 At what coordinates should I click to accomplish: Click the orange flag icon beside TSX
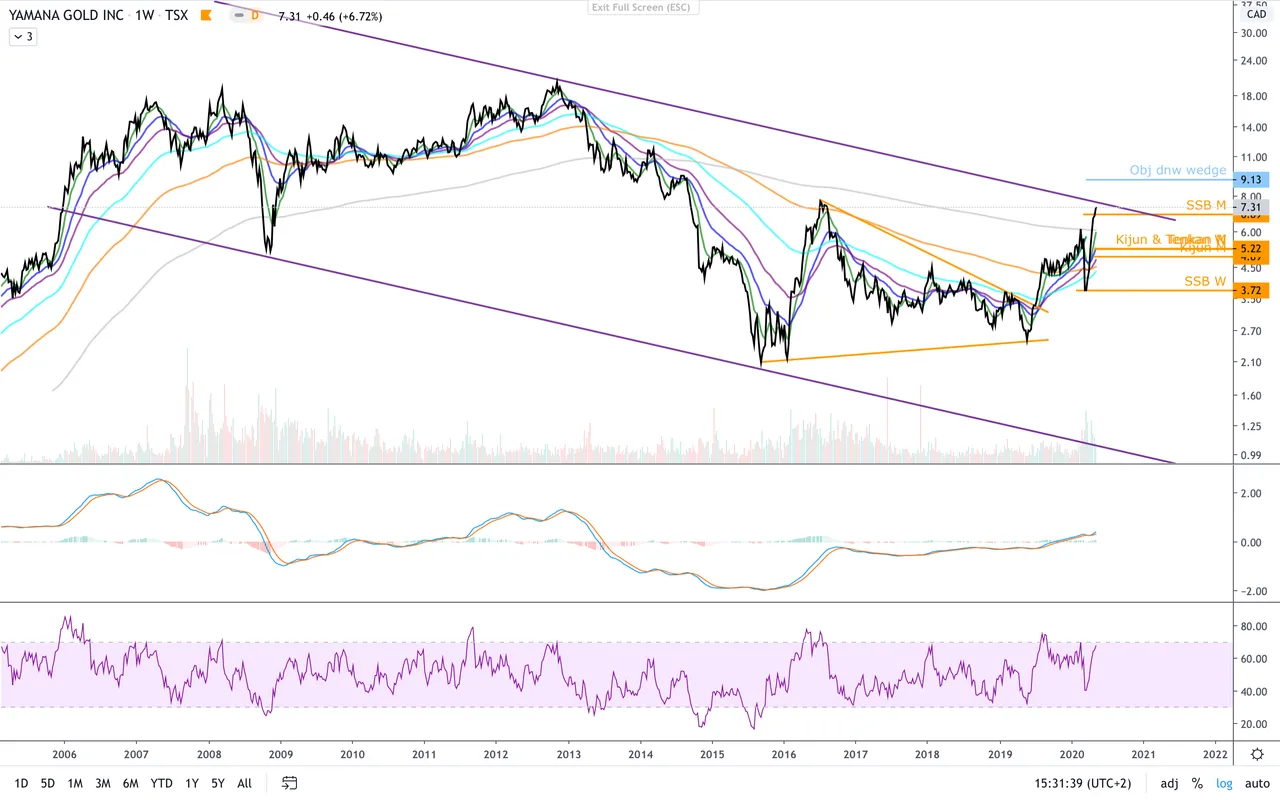pos(206,16)
